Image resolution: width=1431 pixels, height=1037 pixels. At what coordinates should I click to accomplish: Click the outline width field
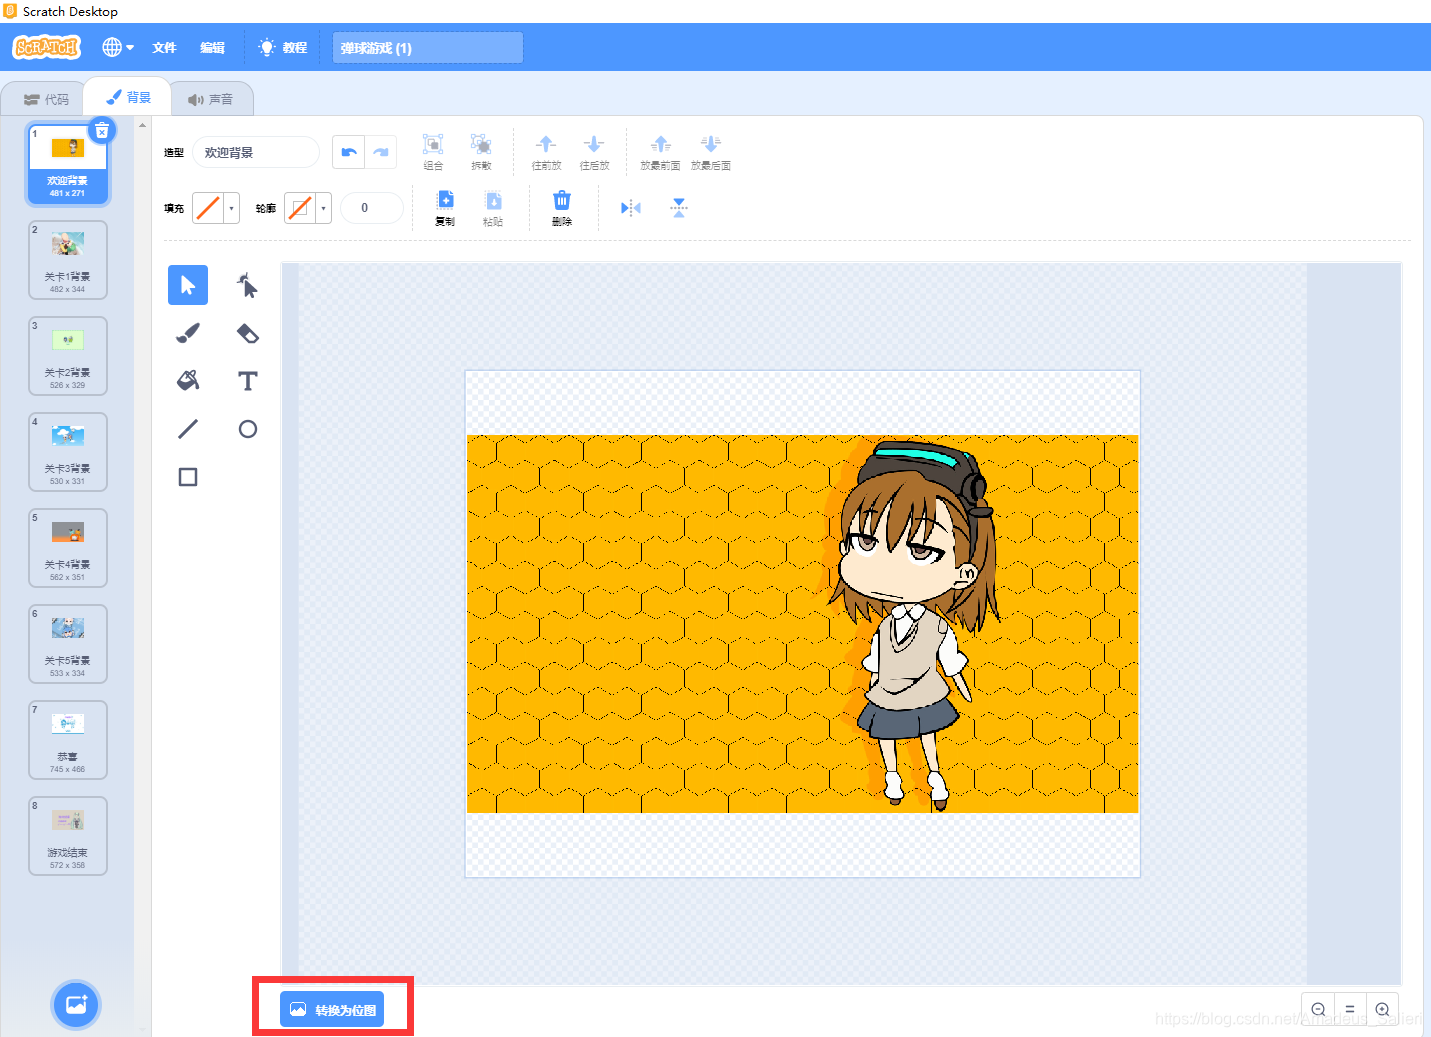372,208
